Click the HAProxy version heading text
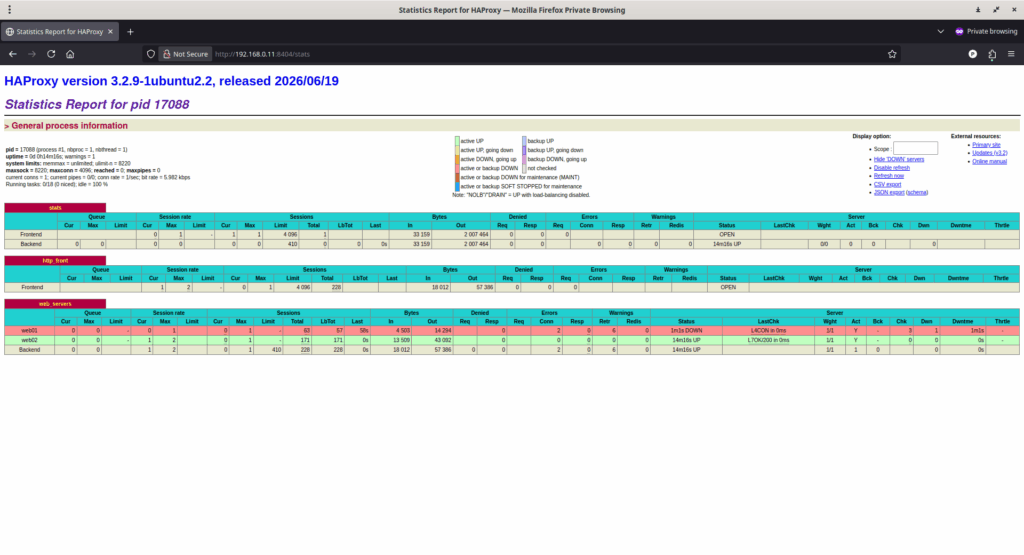Viewport: 1024px width, 555px height. click(172, 81)
